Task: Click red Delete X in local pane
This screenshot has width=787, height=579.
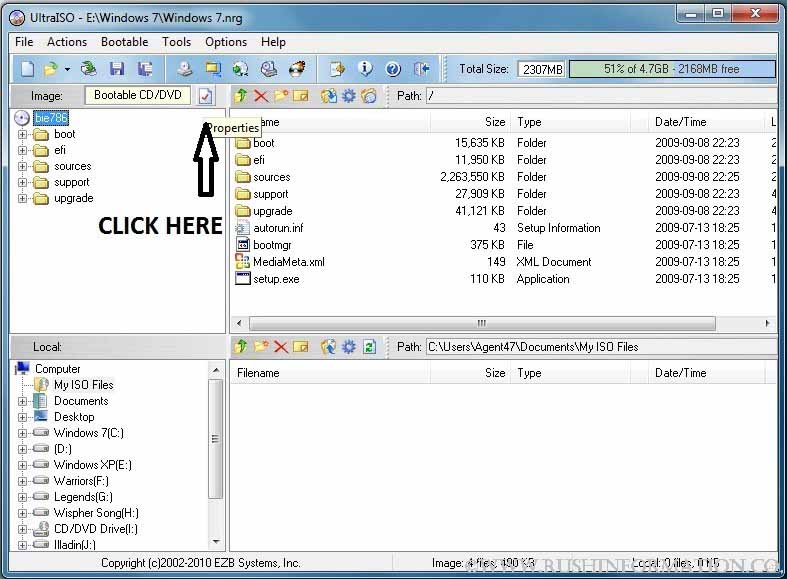Action: (281, 347)
